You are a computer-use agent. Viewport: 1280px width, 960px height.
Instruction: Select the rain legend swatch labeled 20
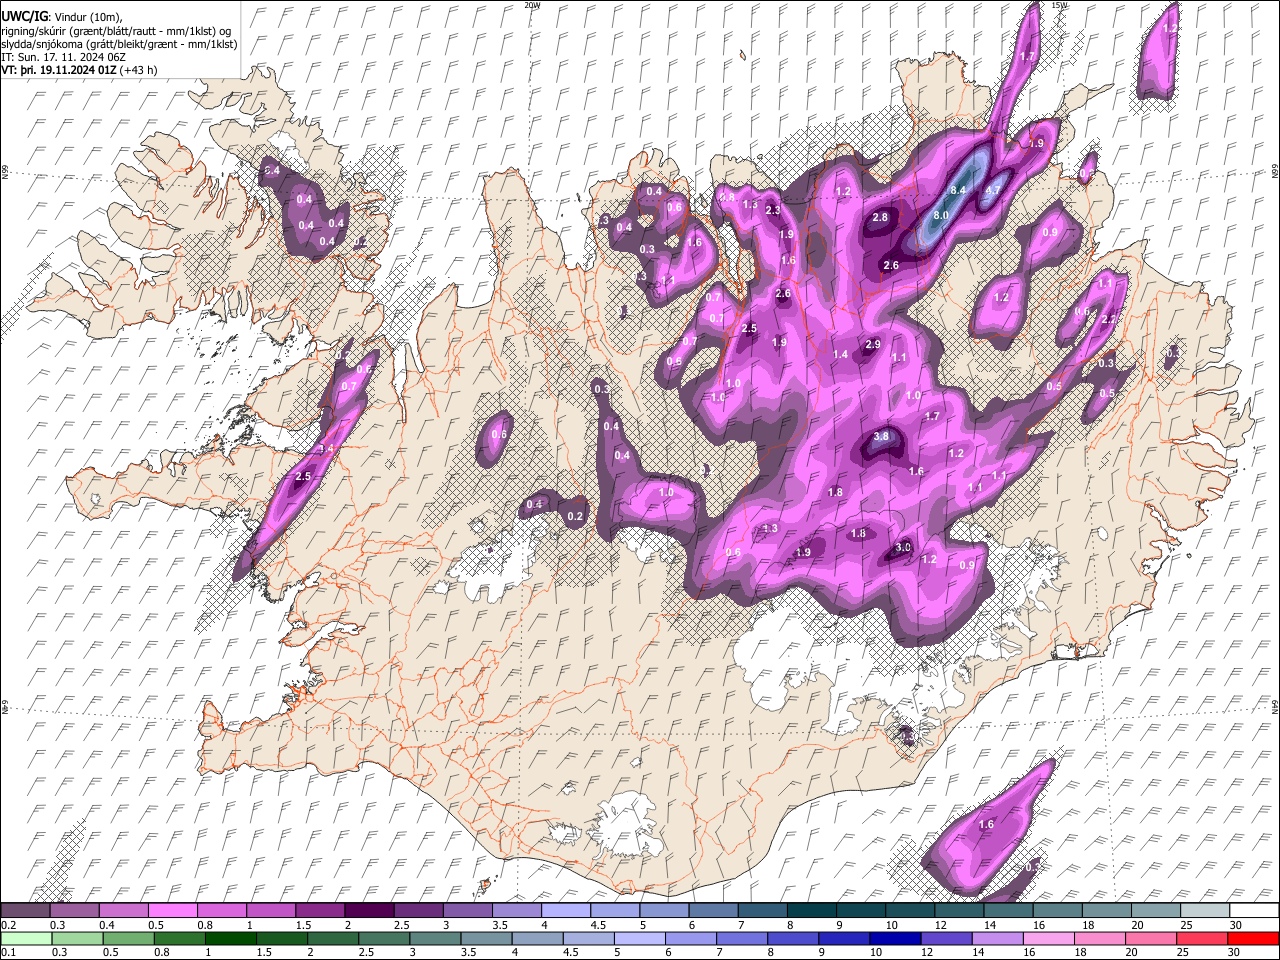click(x=1151, y=938)
